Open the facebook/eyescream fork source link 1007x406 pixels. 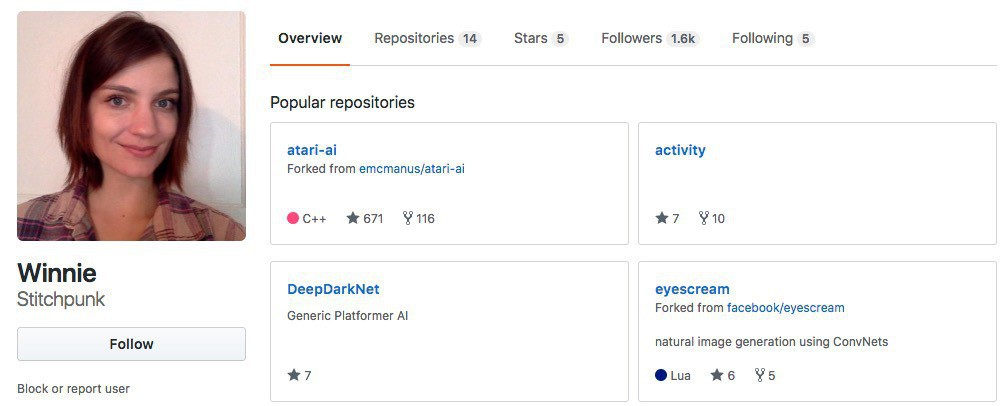click(x=786, y=308)
